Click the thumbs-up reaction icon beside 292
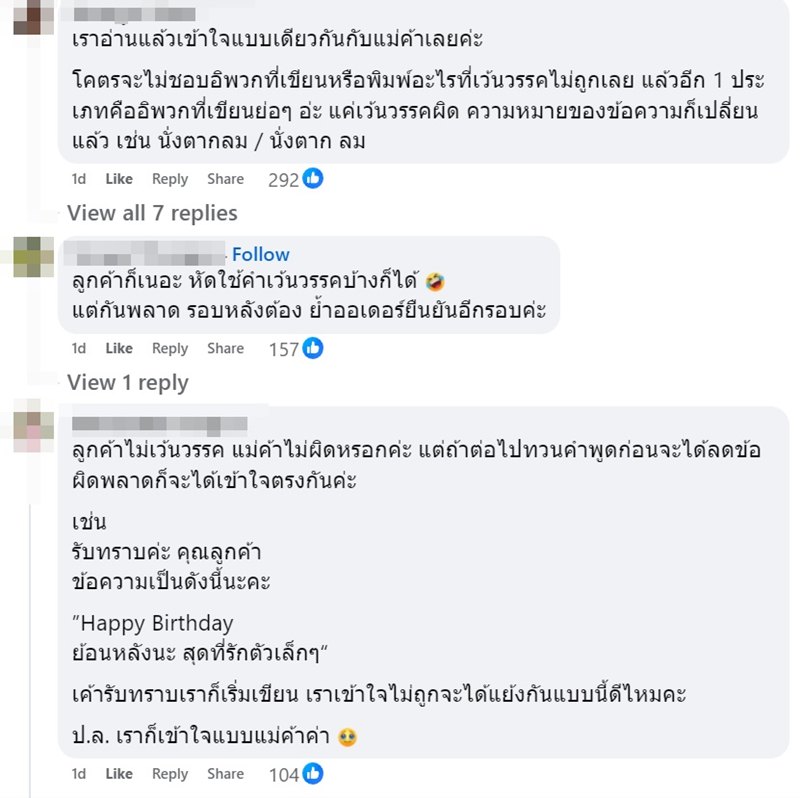 (x=309, y=178)
